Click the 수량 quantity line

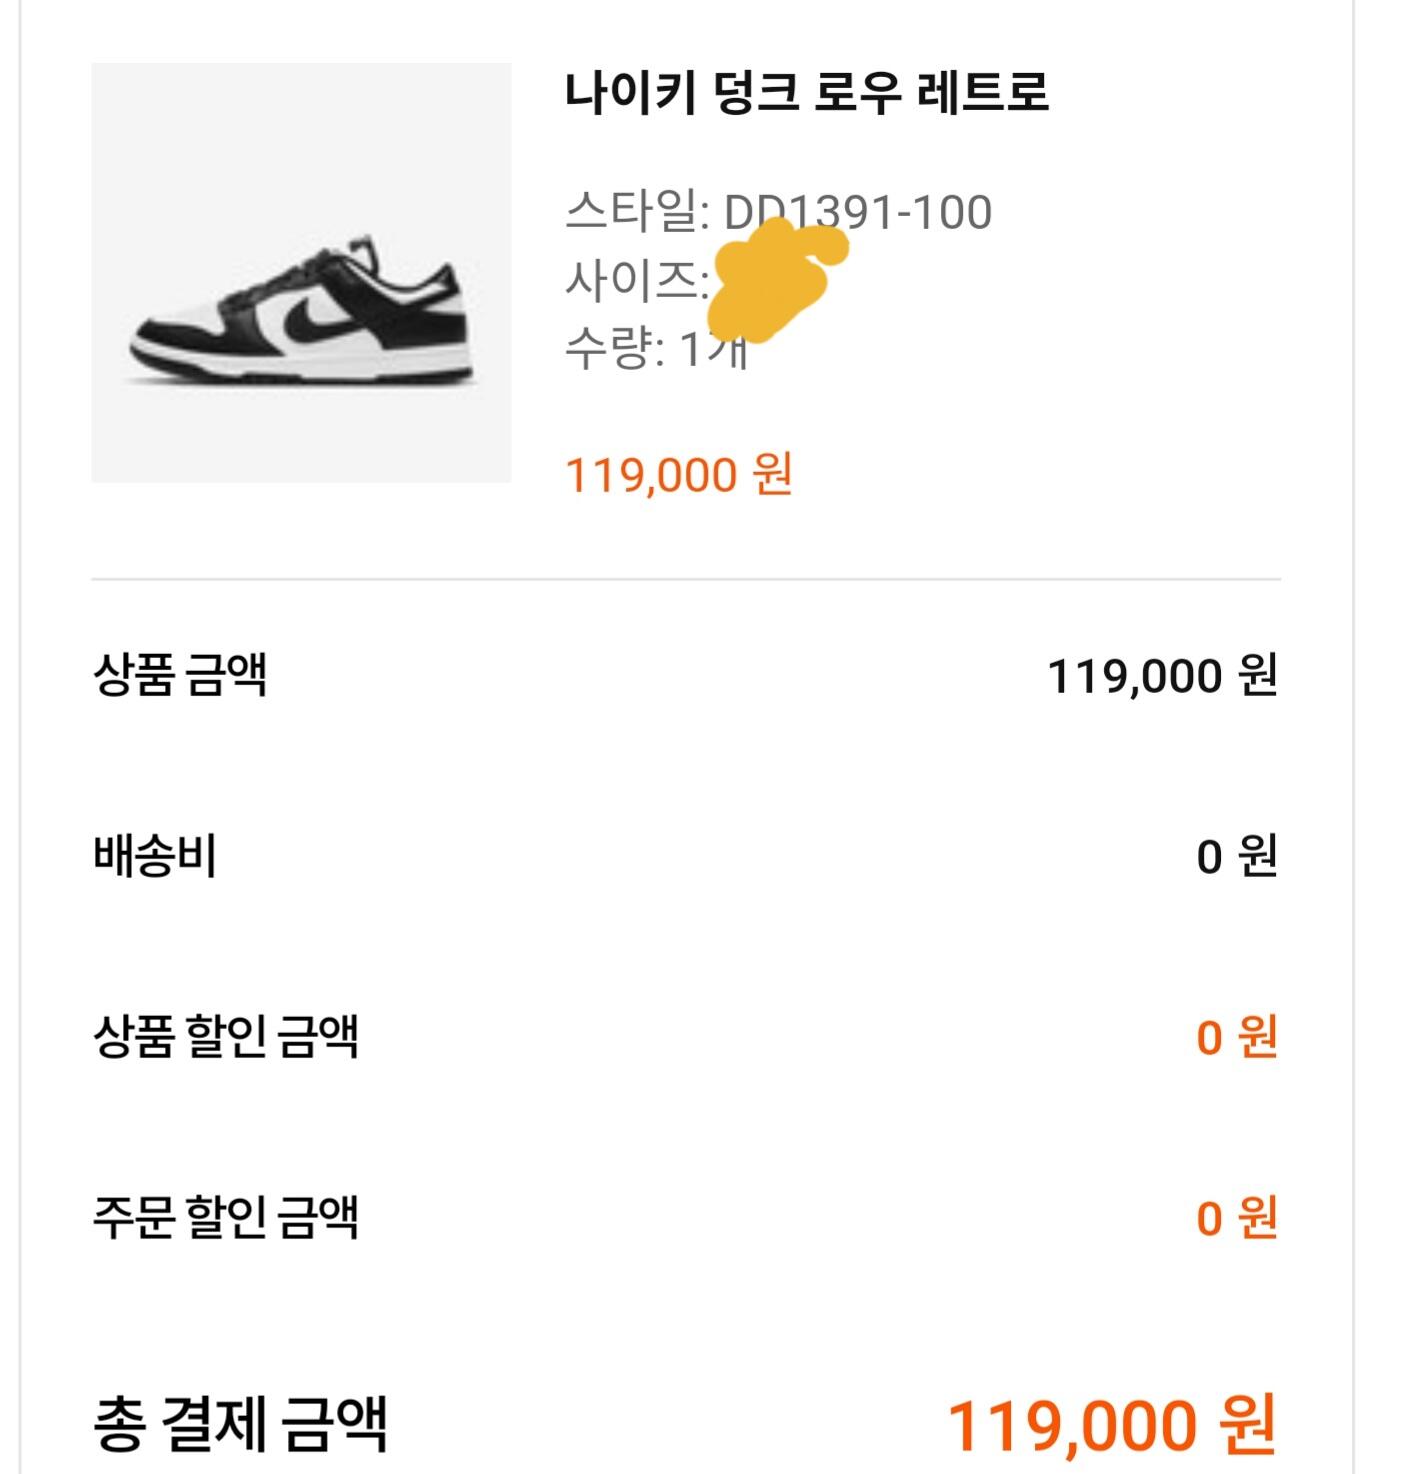[x=655, y=349]
